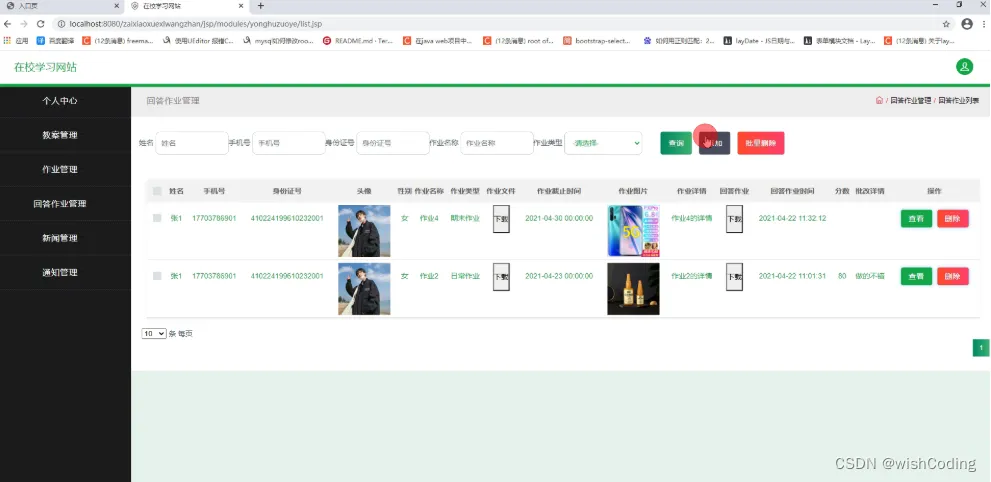The image size is (991, 482).
Task: Click pagination page 1 button
Action: click(980, 347)
